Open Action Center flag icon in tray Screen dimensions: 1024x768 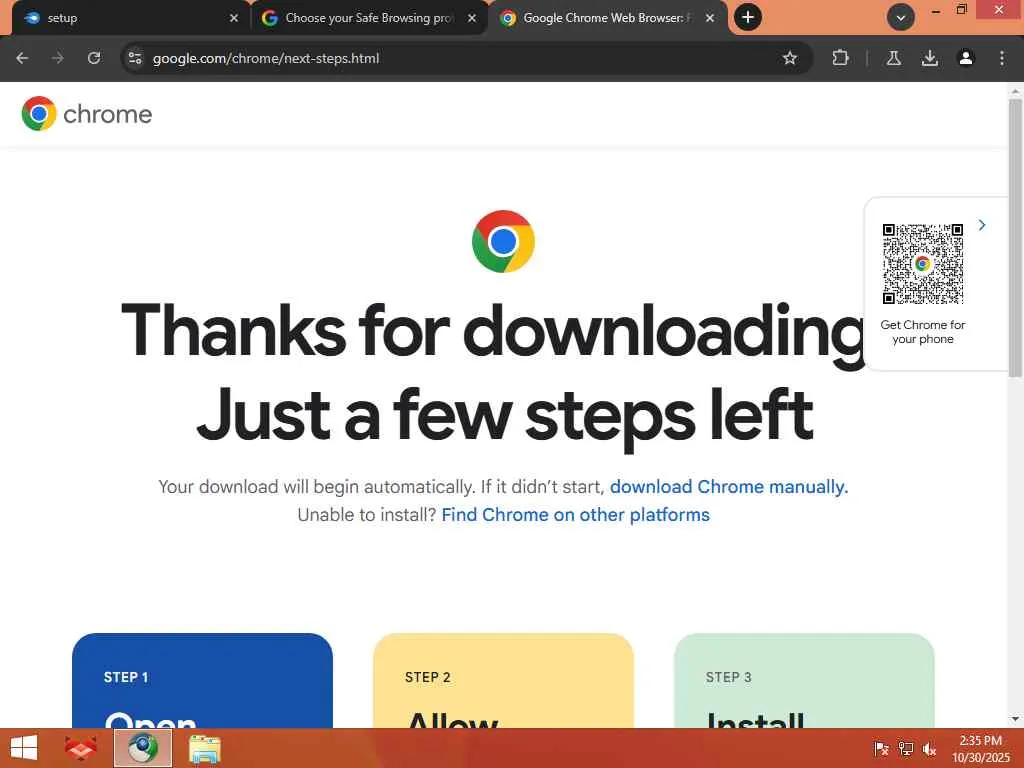tap(881, 748)
